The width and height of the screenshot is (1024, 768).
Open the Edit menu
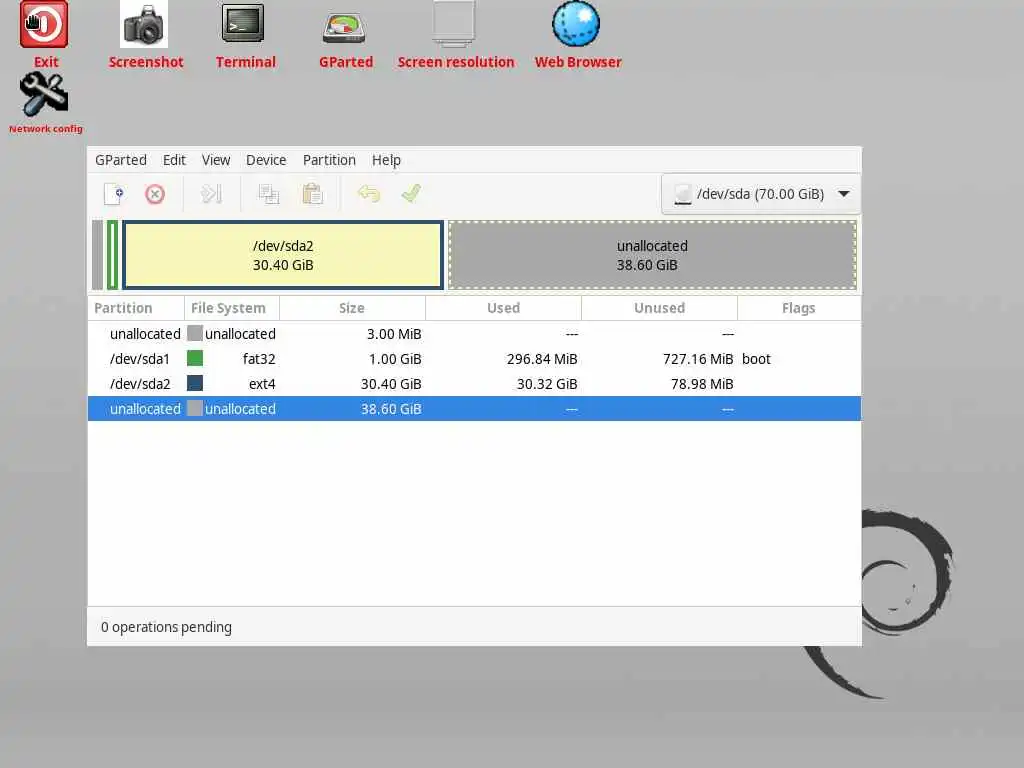tap(174, 160)
